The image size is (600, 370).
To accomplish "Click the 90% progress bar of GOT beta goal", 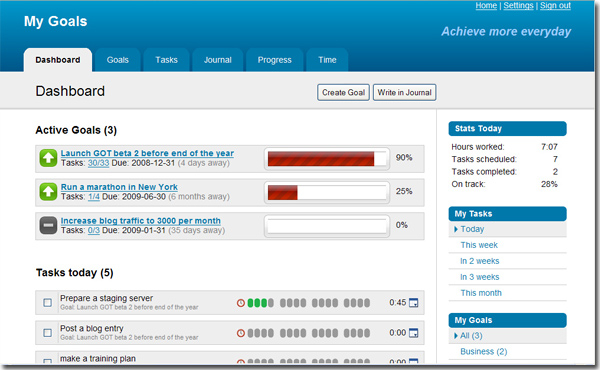I will (x=327, y=158).
